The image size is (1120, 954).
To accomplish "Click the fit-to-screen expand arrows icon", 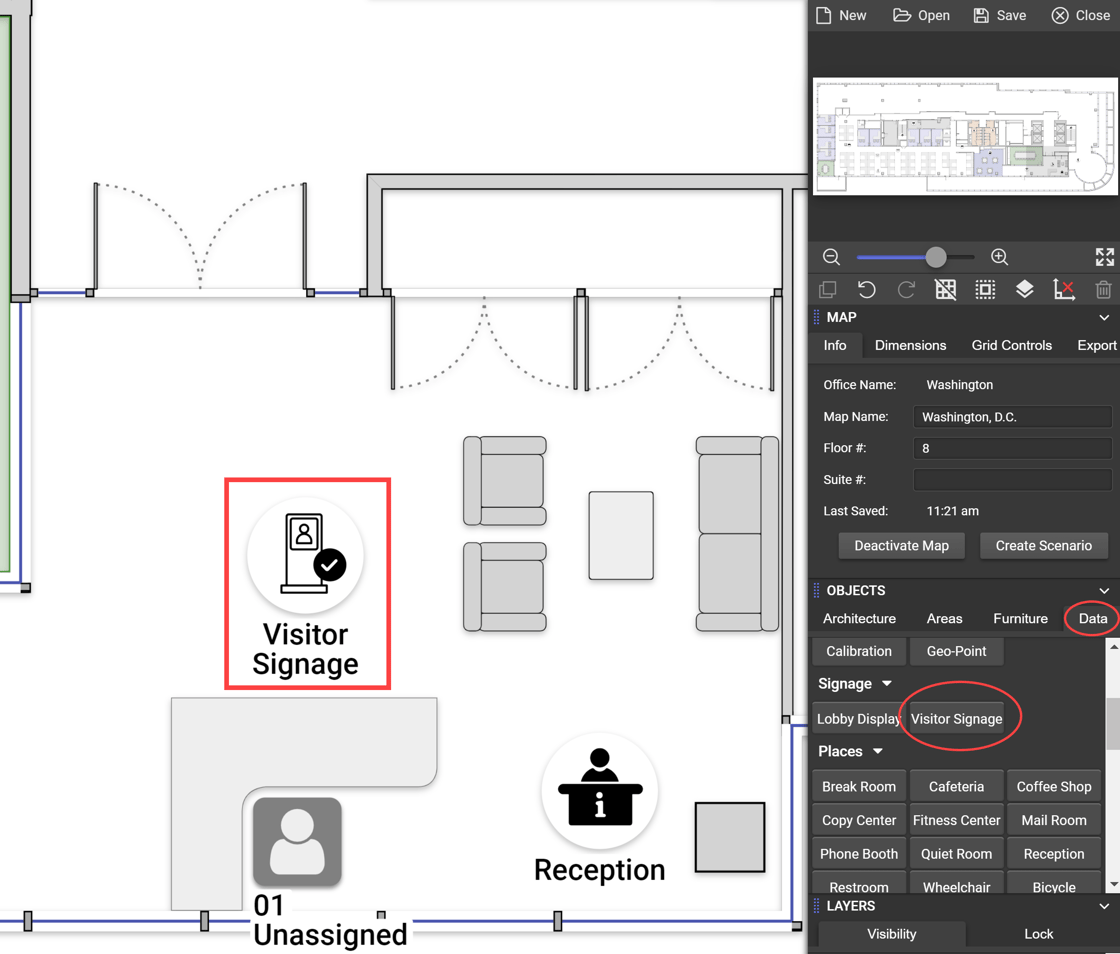I will point(1104,257).
